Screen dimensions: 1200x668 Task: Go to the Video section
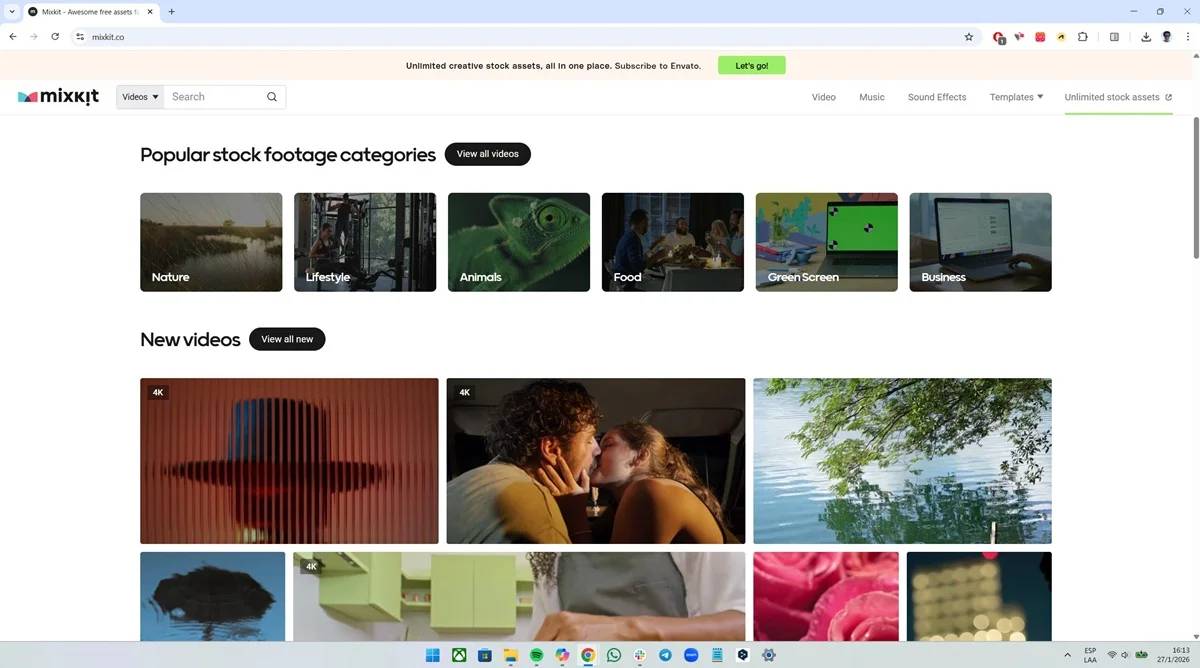[x=823, y=97]
